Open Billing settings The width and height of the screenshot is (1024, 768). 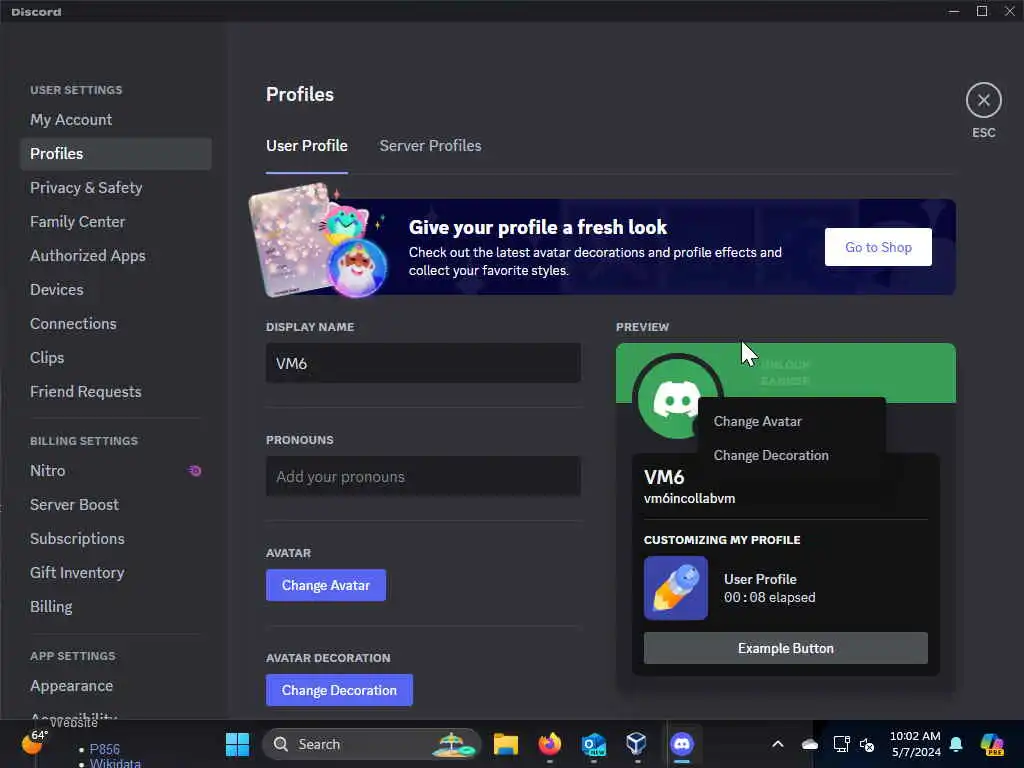[116, 606]
